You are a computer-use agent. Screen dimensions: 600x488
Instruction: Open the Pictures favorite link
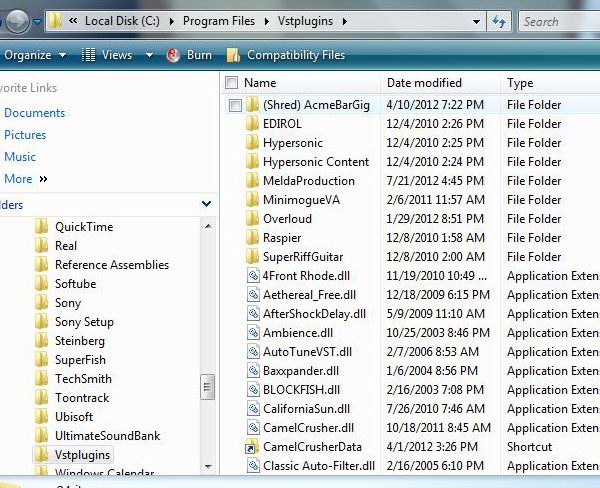click(x=25, y=135)
